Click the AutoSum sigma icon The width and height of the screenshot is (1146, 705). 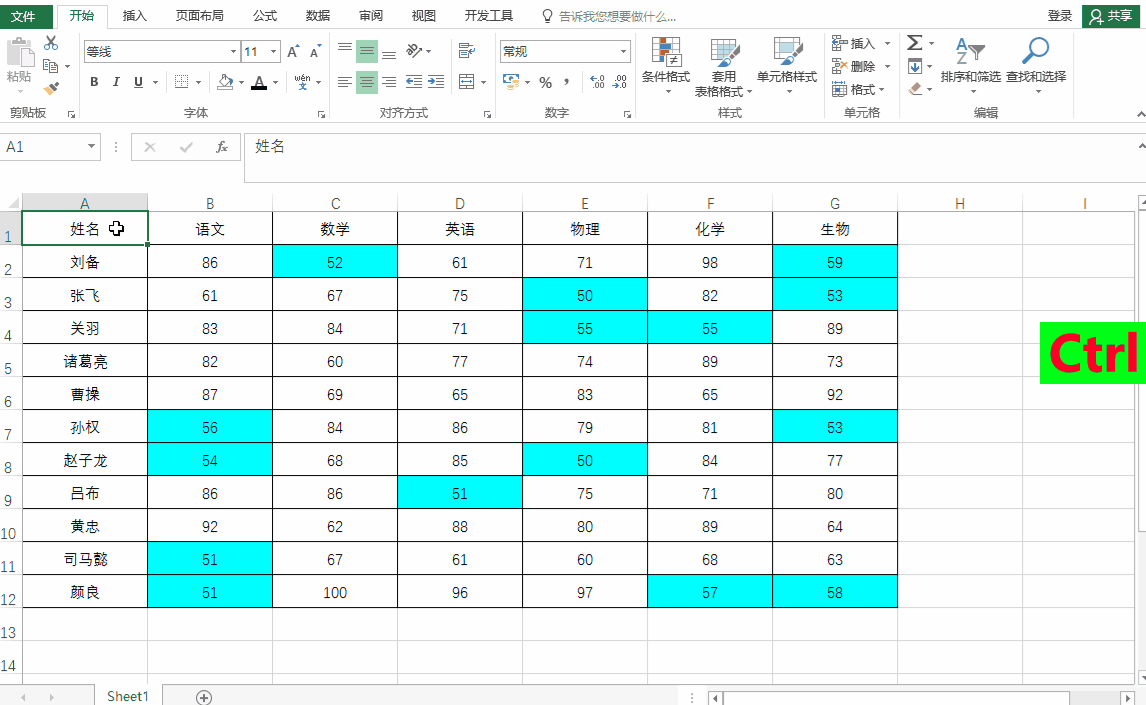pos(914,43)
